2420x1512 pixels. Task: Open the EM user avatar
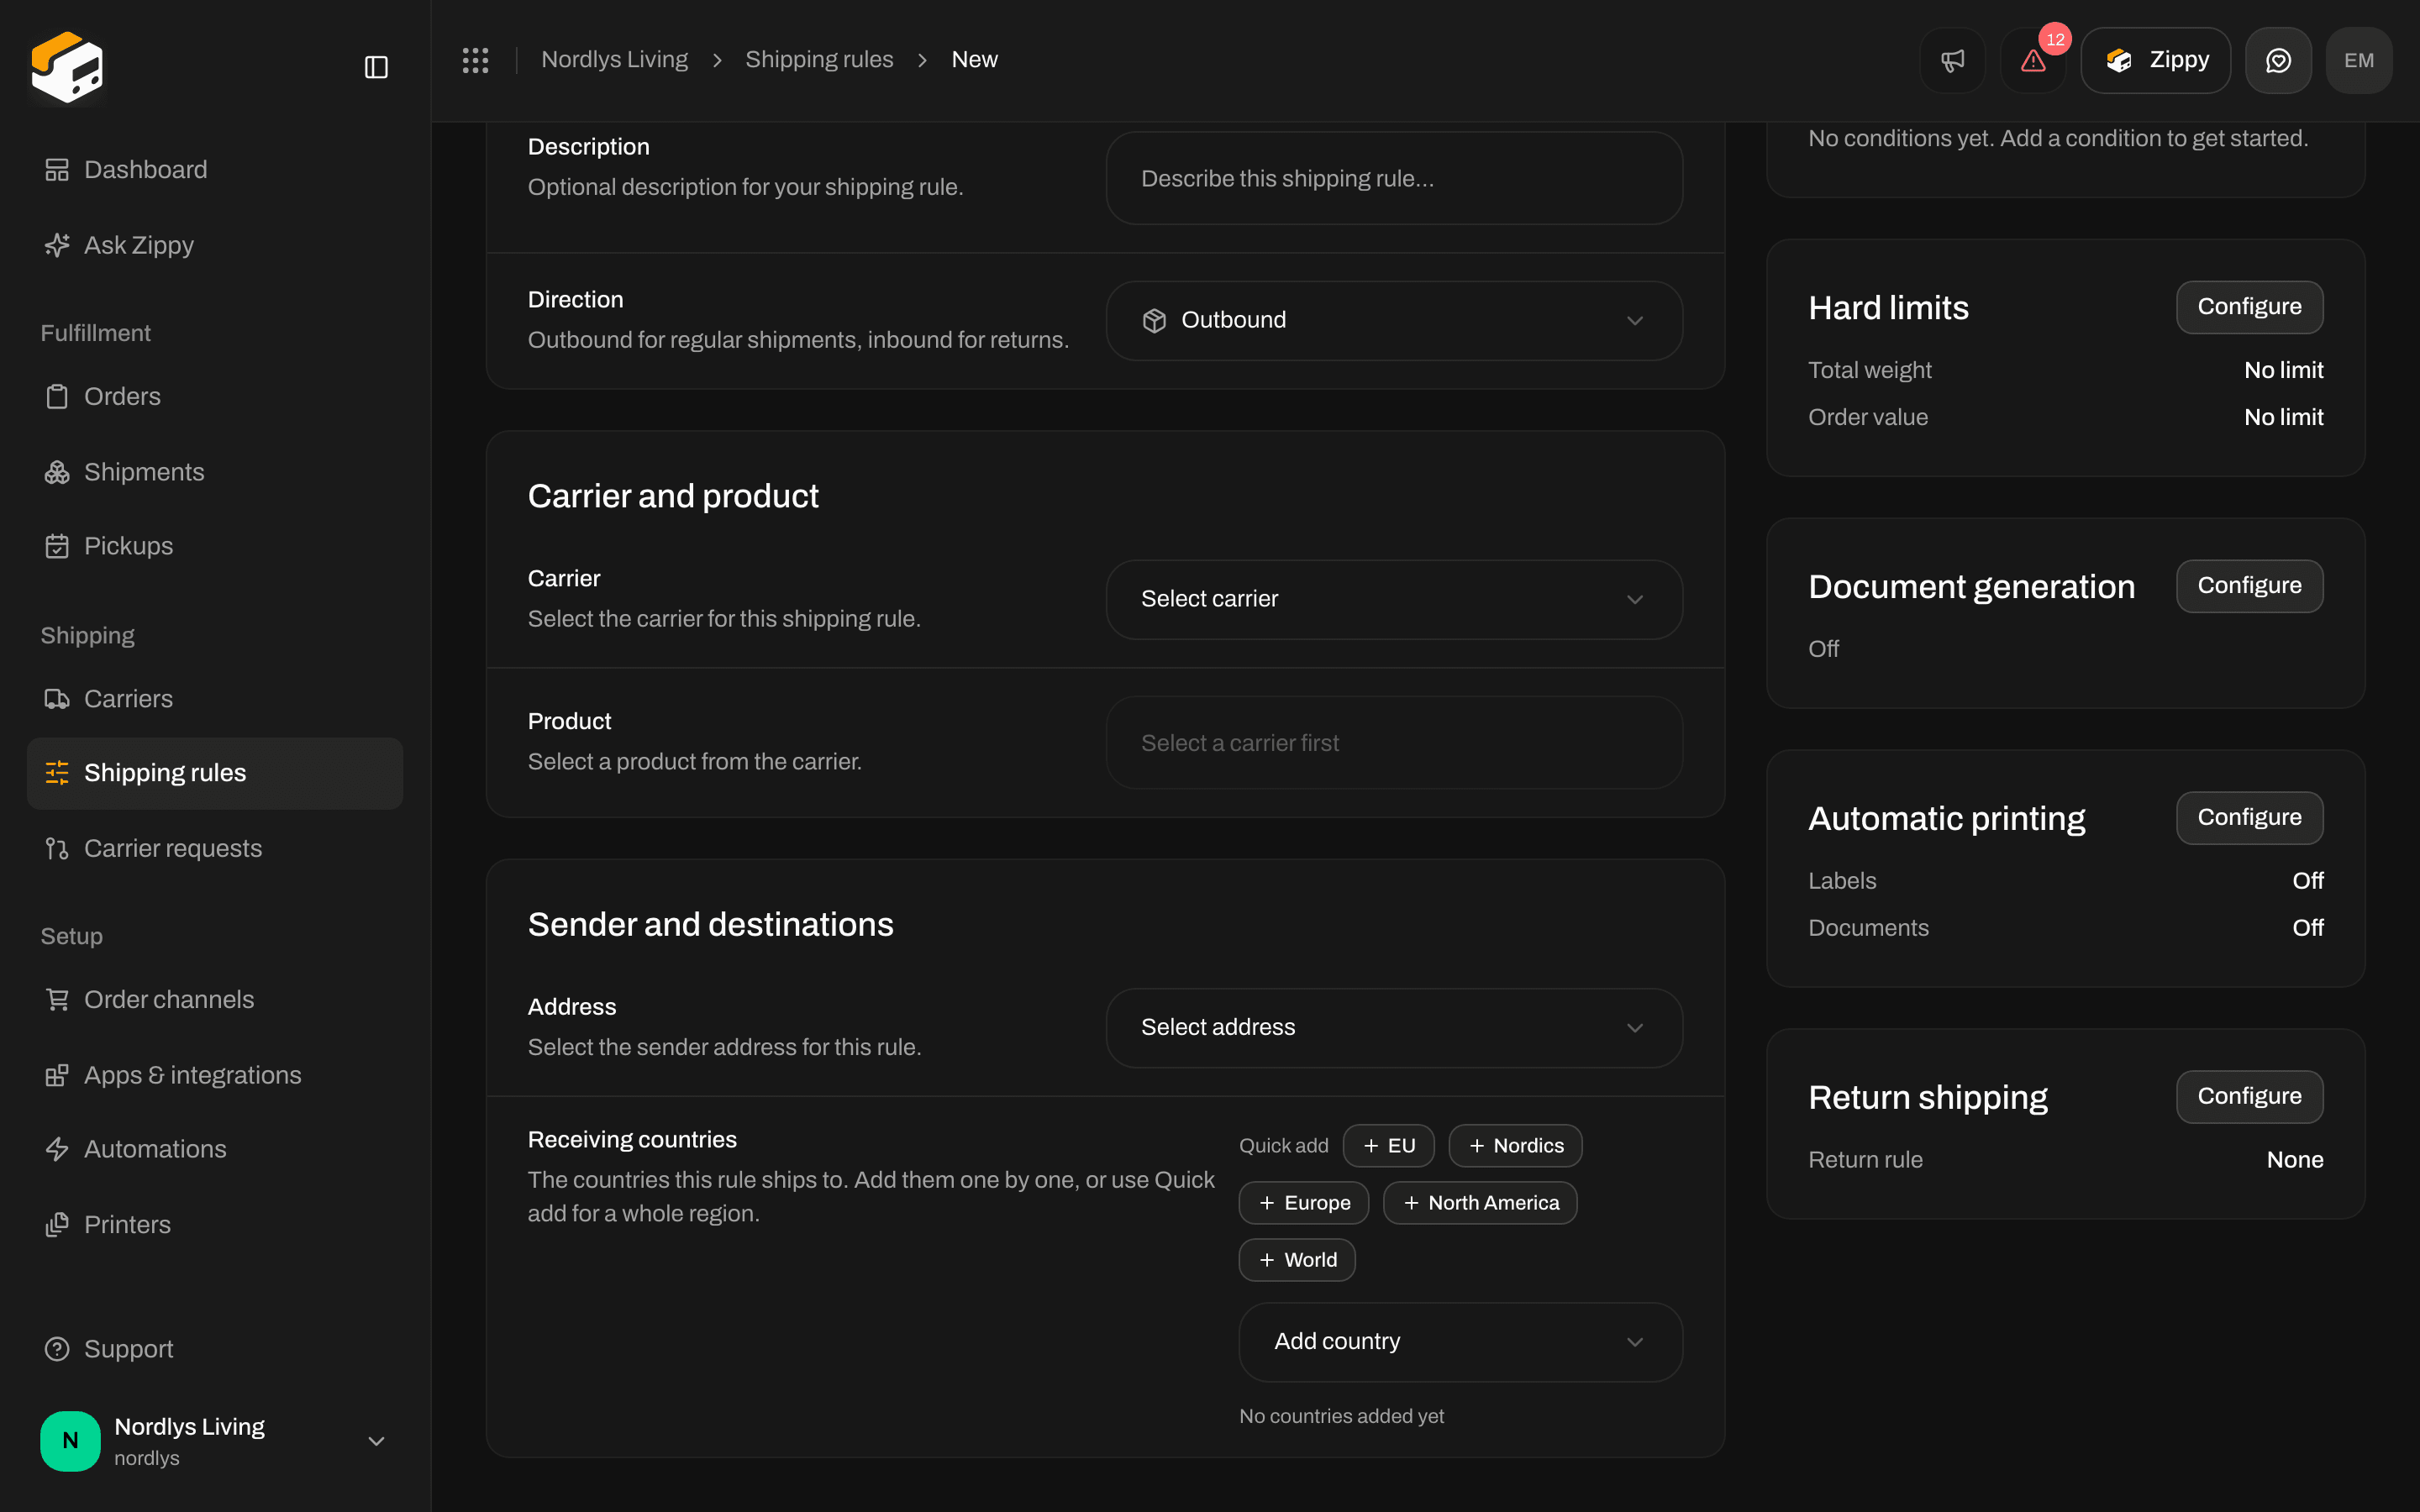2359,60
